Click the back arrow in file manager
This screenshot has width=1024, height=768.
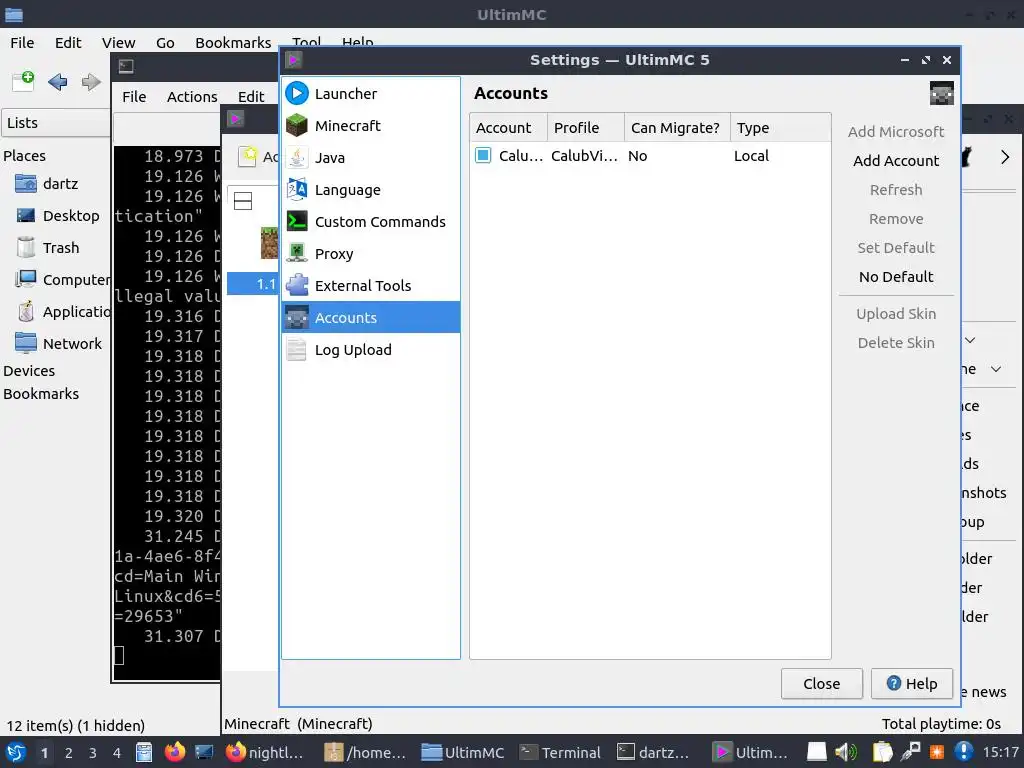57,82
